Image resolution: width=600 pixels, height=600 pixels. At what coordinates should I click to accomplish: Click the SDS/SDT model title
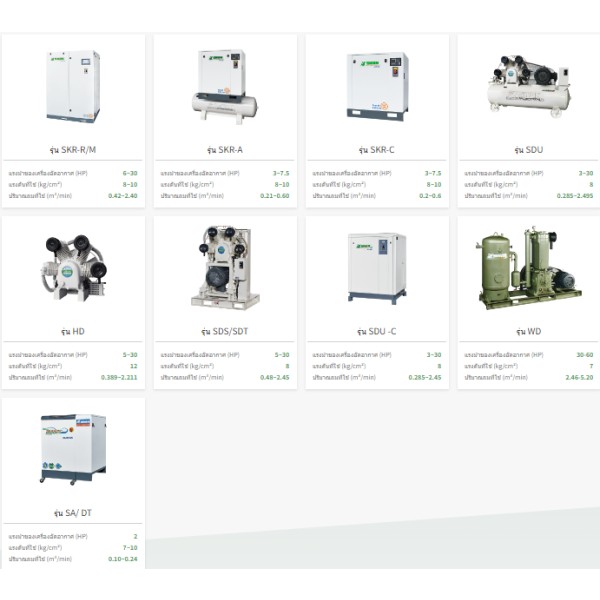(225, 331)
